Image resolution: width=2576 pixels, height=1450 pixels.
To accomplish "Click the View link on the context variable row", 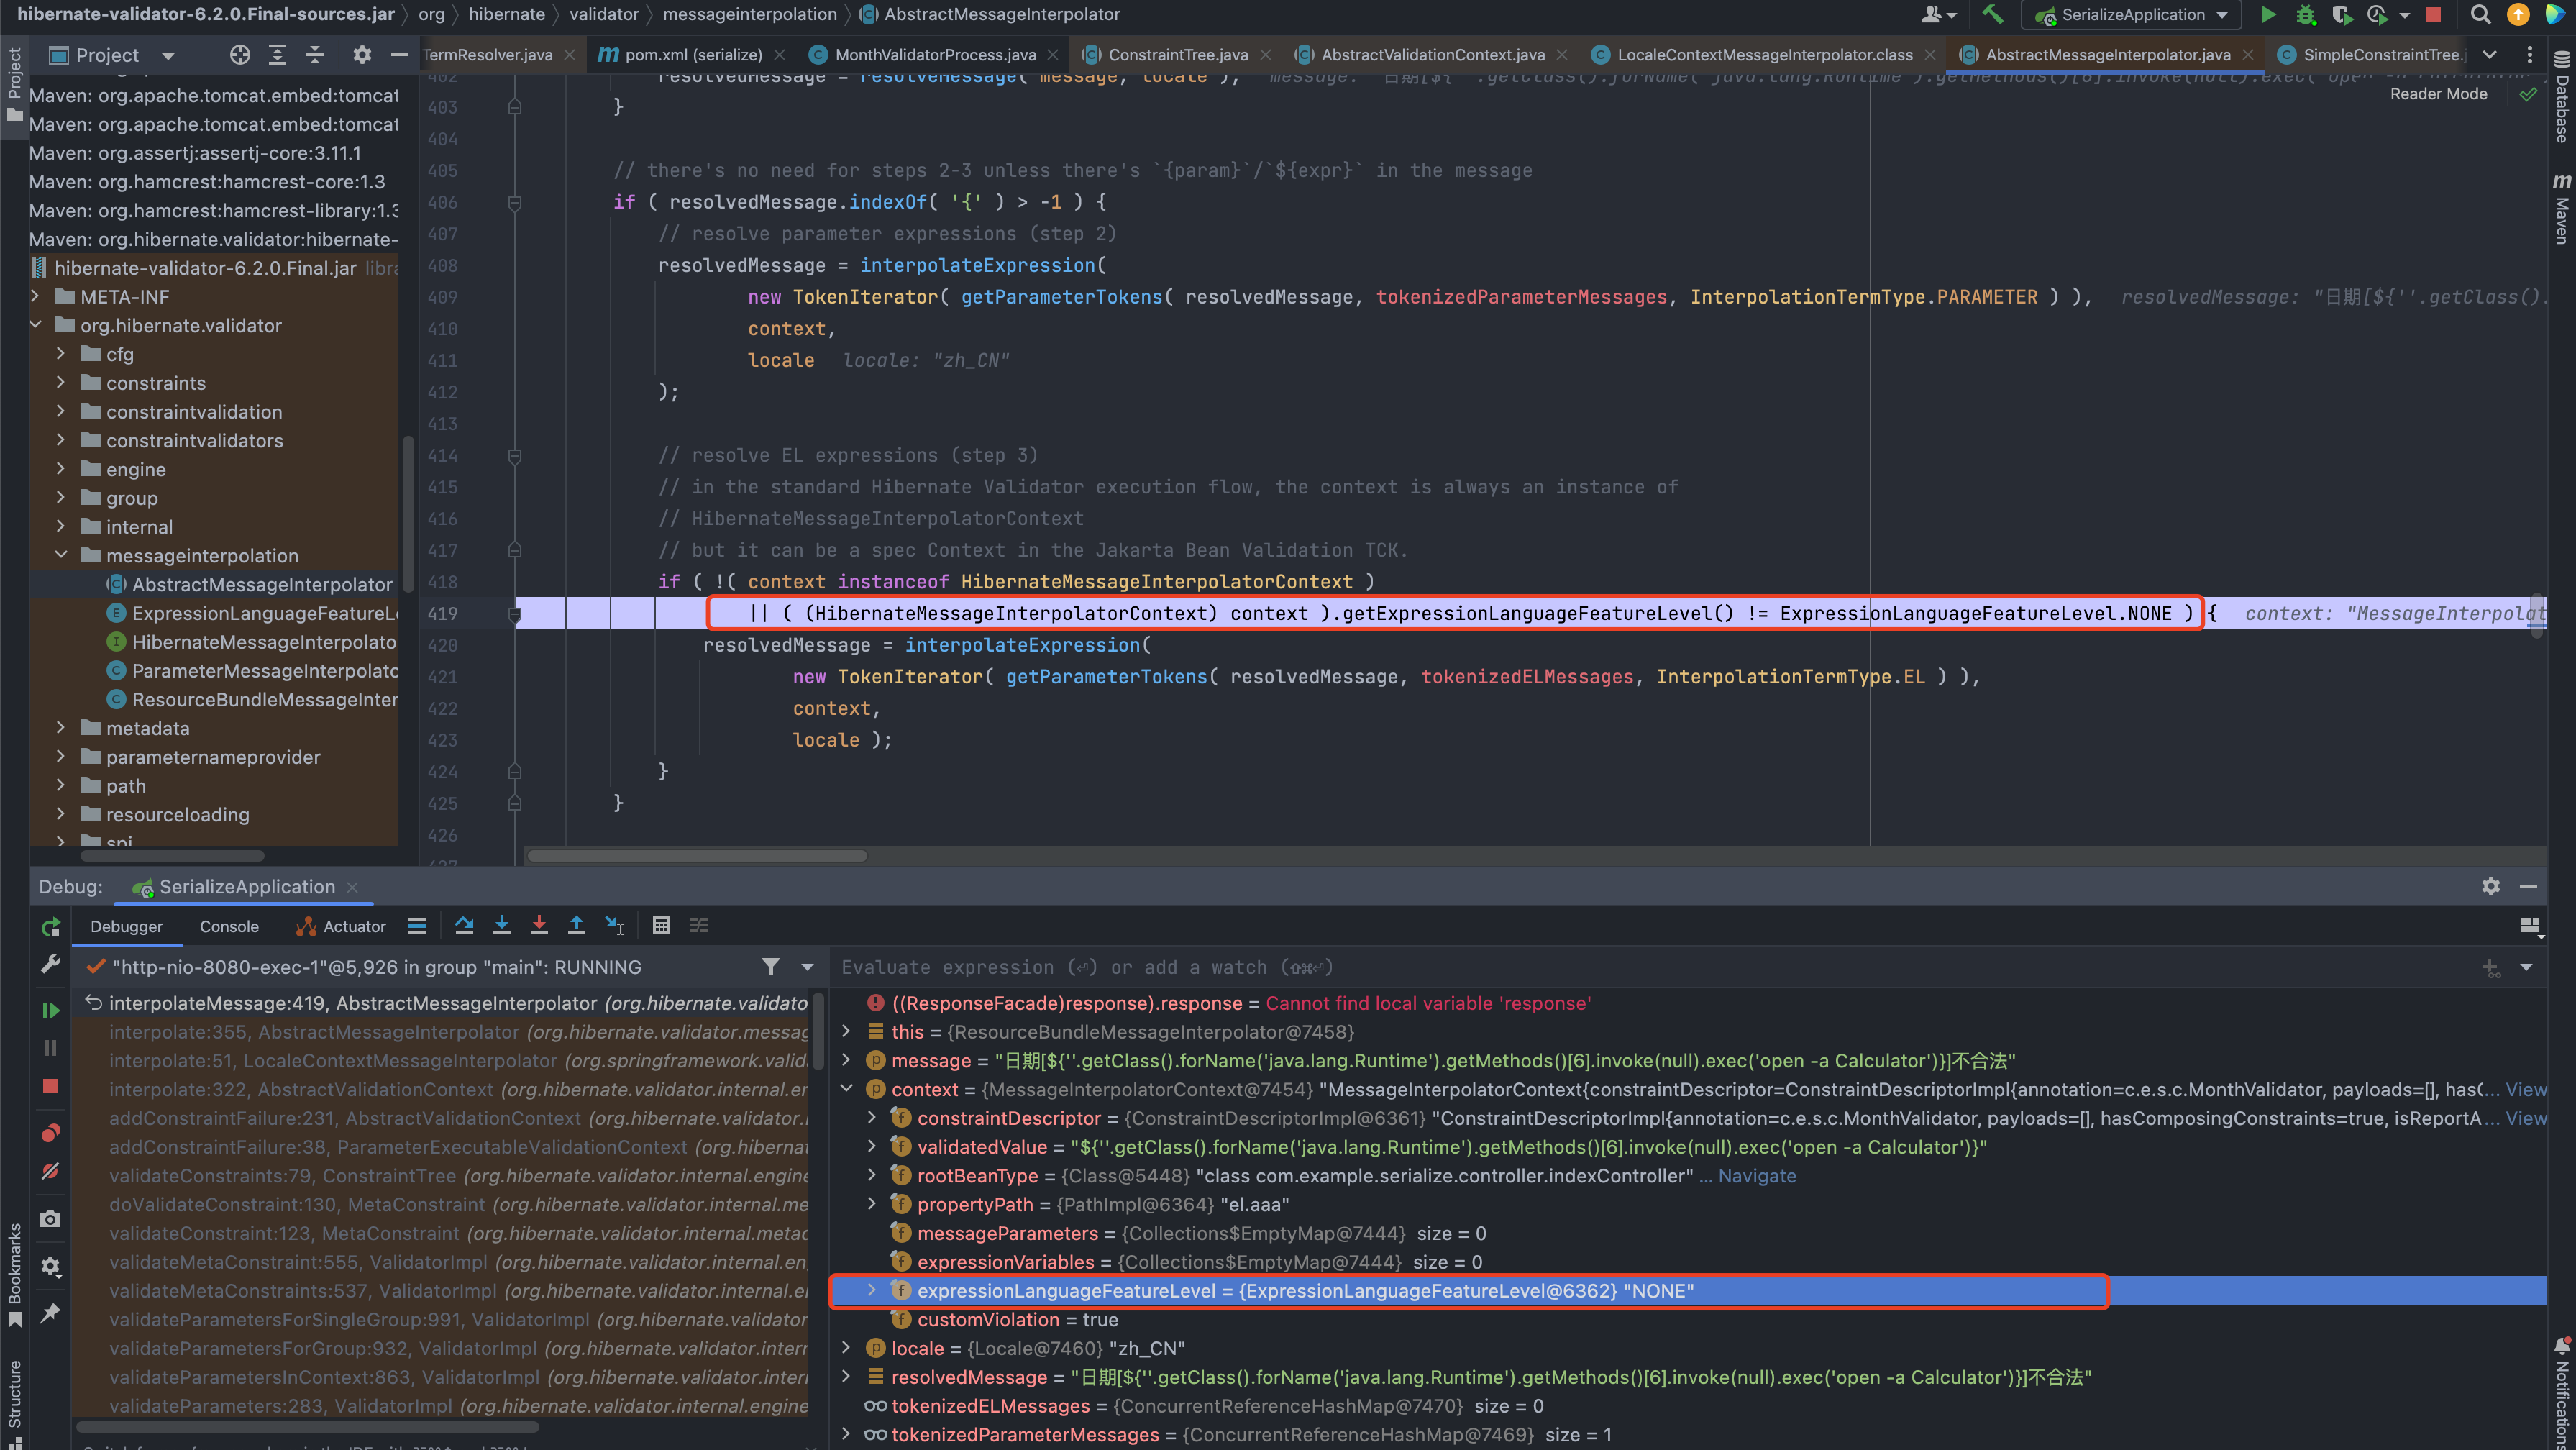I will point(2526,1089).
